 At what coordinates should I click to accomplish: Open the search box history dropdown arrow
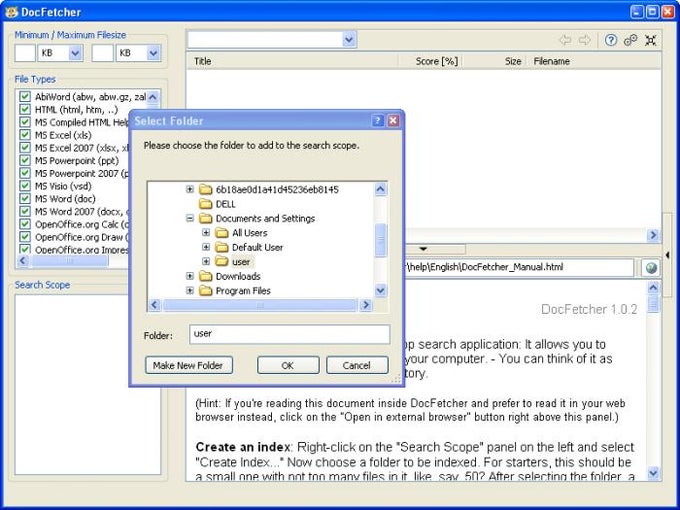[349, 40]
